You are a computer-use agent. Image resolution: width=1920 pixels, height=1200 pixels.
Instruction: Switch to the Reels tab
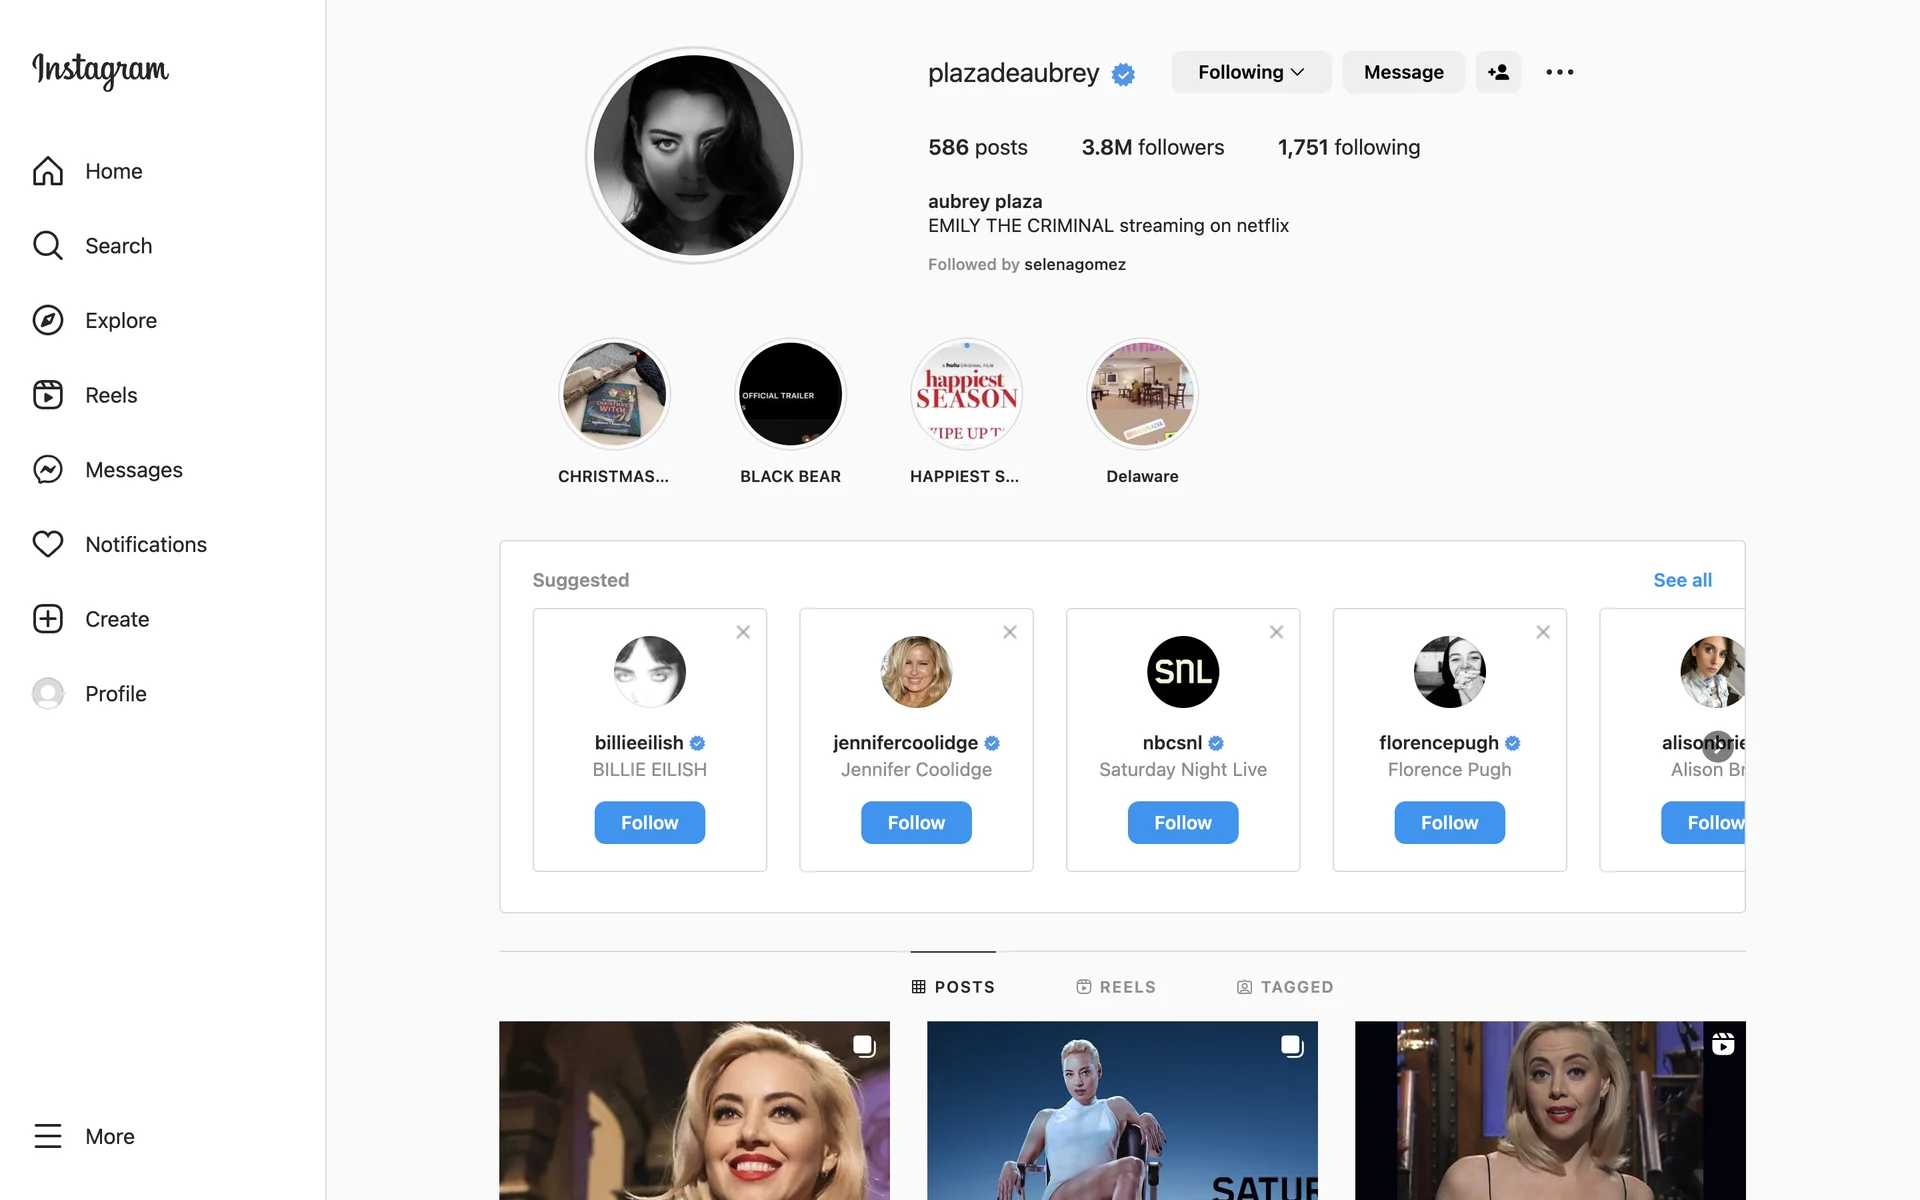[1116, 987]
